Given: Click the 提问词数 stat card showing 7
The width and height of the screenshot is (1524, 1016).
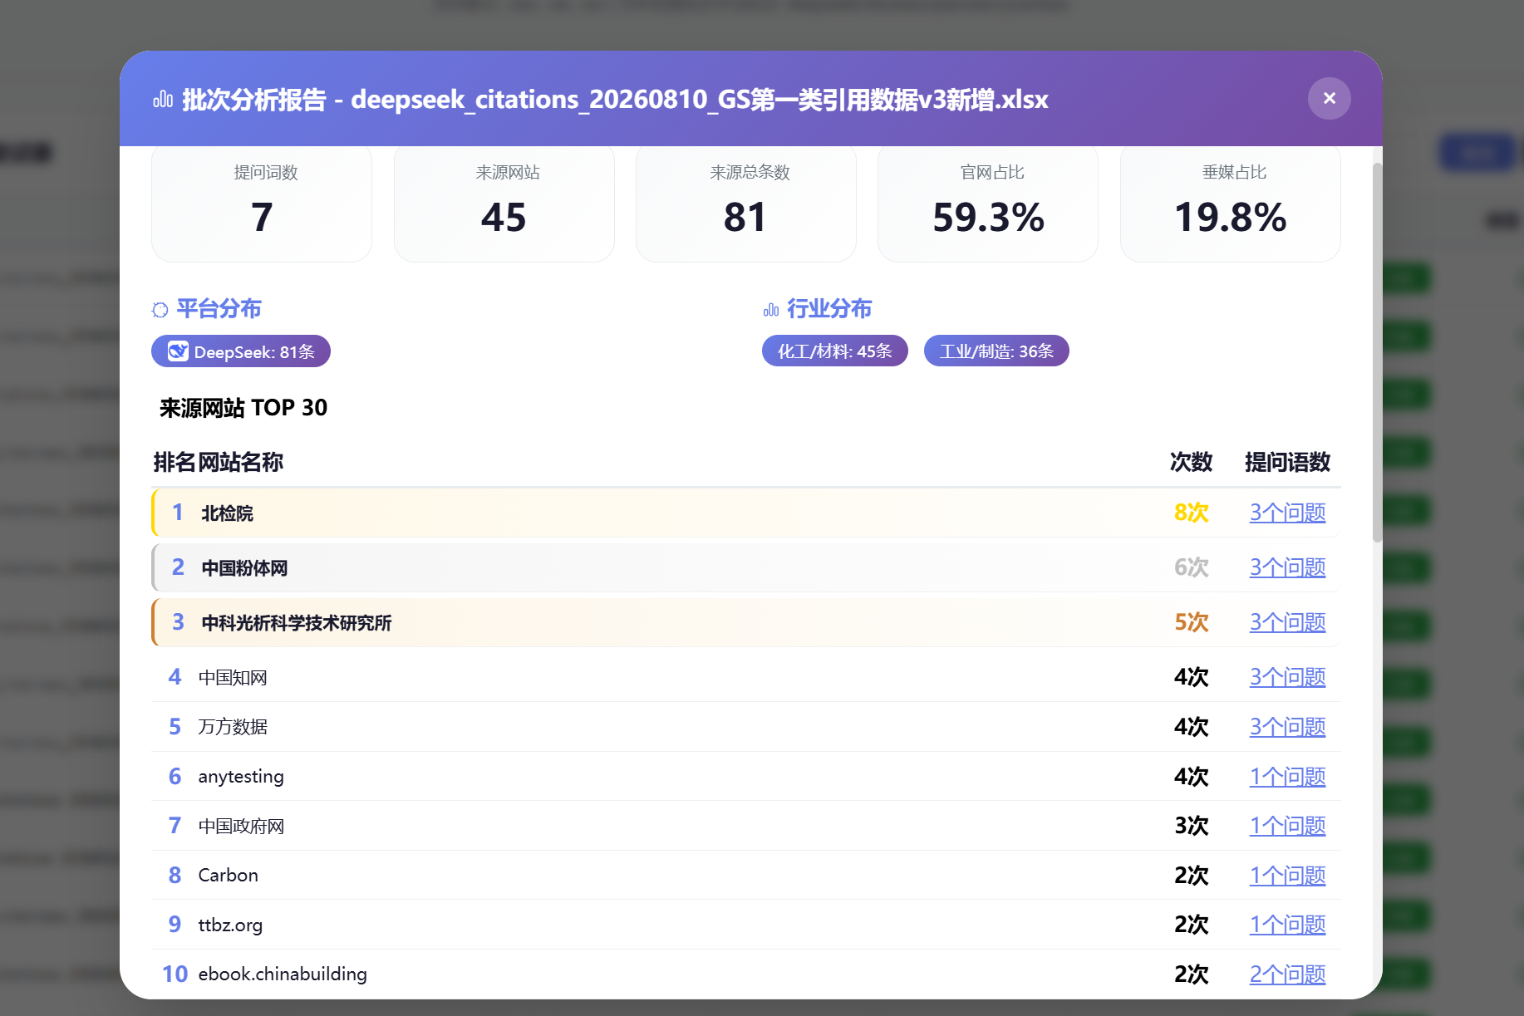Looking at the screenshot, I should click(262, 204).
